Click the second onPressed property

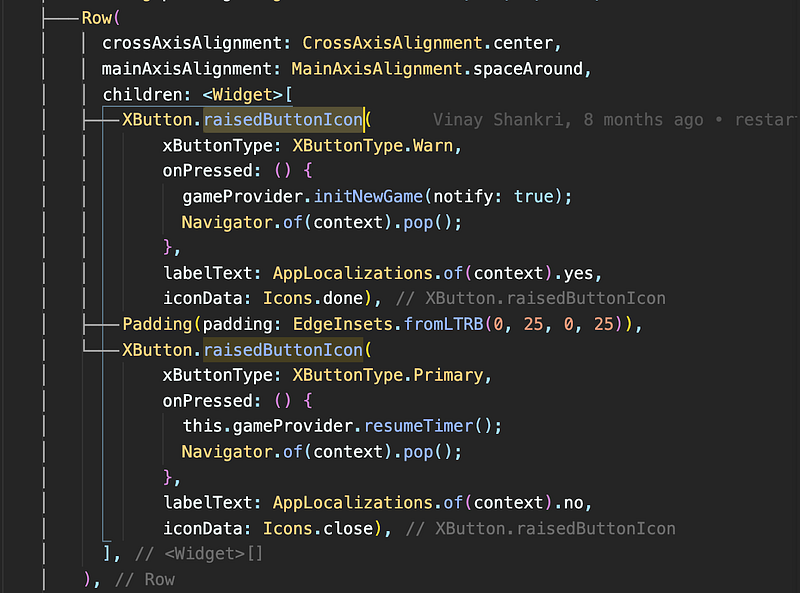207,401
